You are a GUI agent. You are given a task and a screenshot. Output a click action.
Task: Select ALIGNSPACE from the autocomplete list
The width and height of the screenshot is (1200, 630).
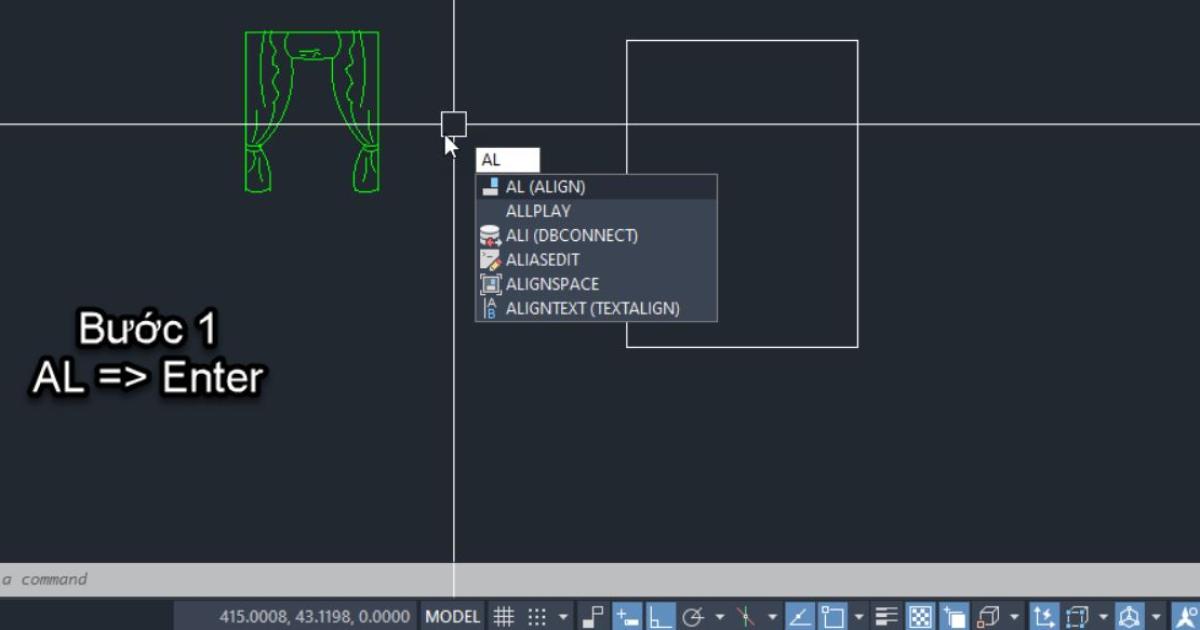click(553, 284)
